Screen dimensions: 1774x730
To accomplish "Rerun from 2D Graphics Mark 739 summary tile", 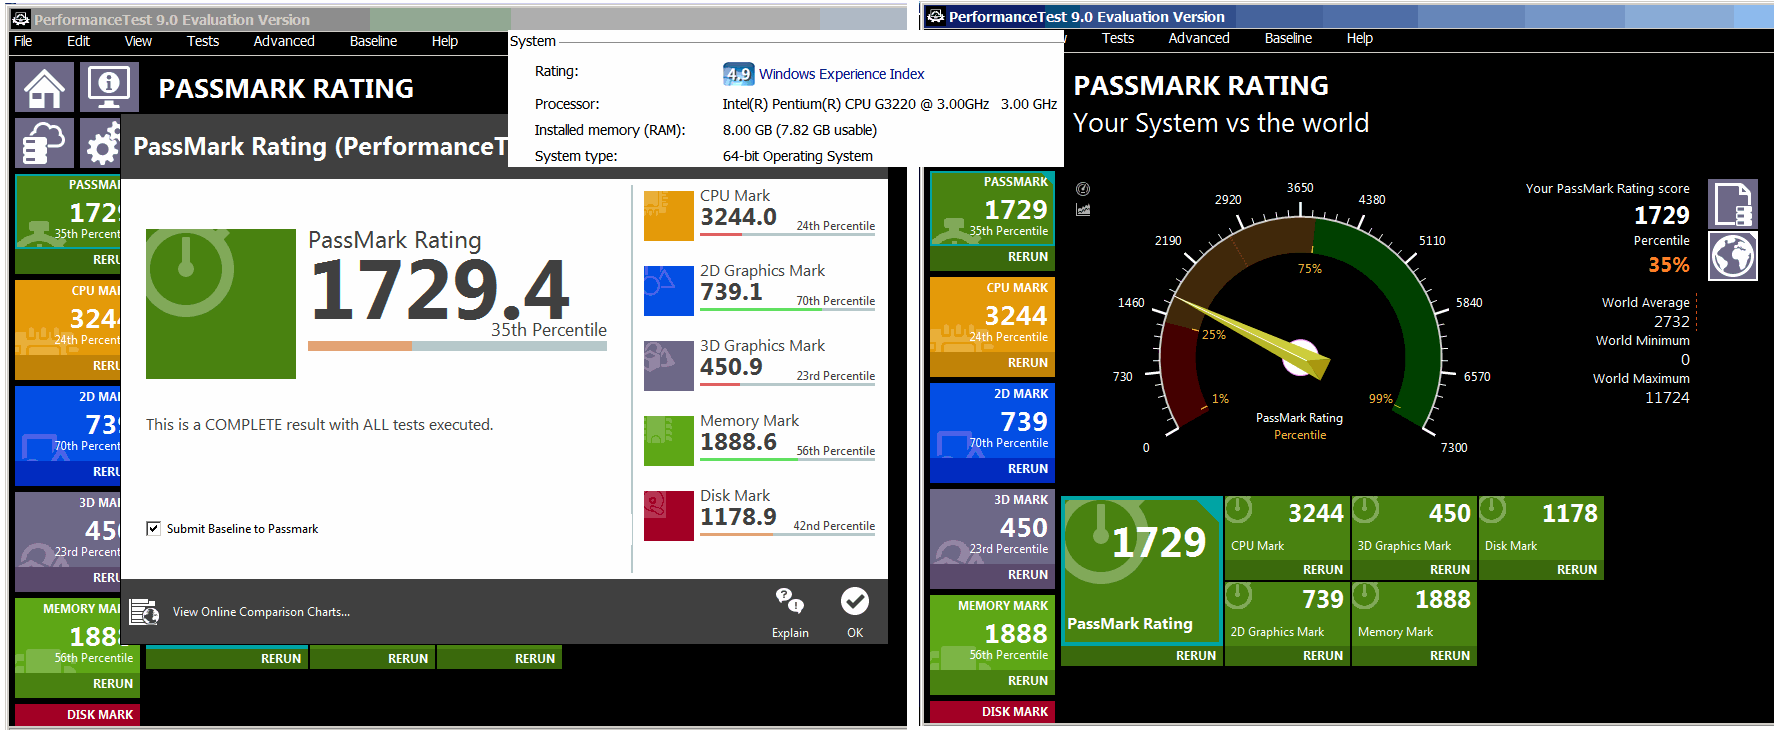I will [1323, 656].
